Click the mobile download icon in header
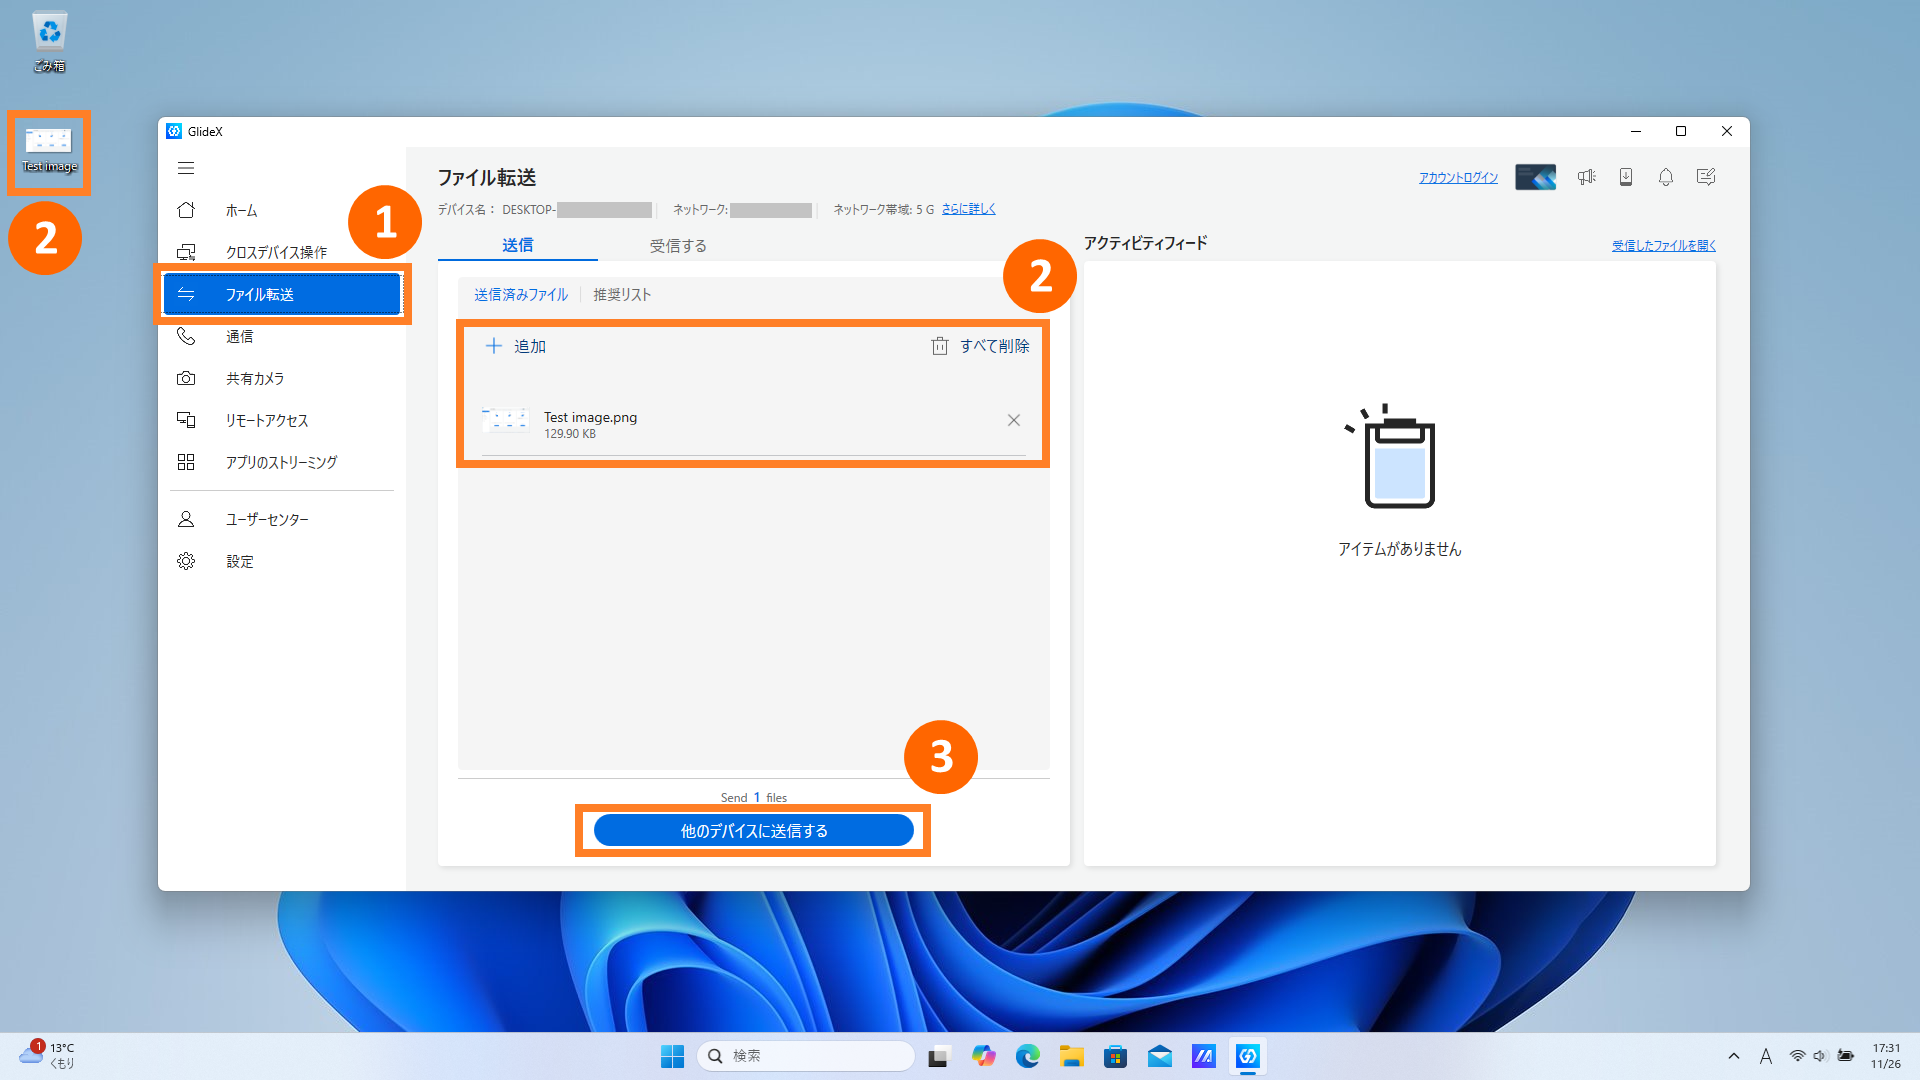The width and height of the screenshot is (1920, 1080). [x=1626, y=177]
